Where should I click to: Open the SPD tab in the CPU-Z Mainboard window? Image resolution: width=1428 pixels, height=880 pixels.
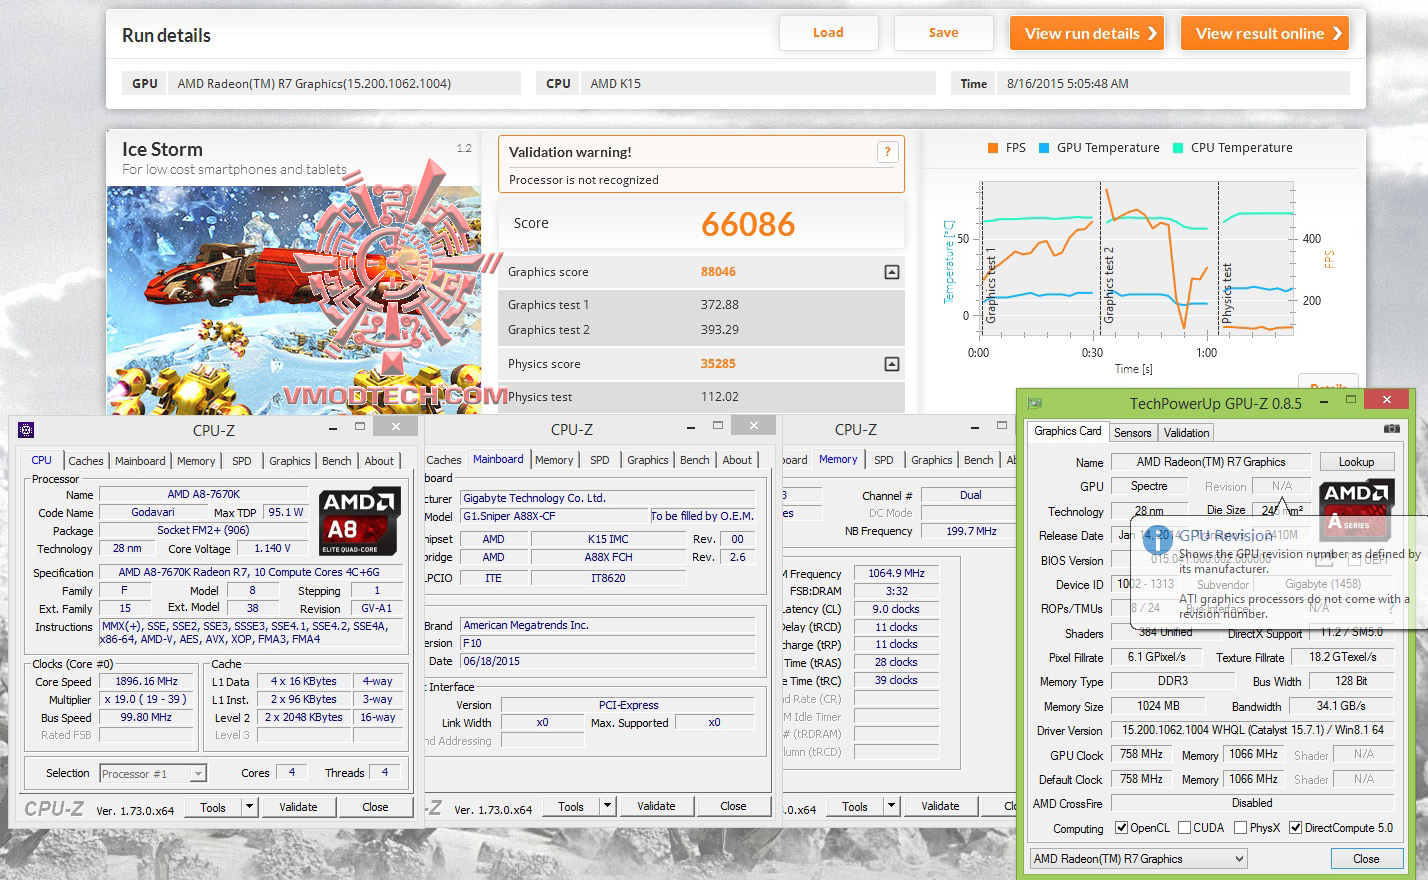point(600,460)
